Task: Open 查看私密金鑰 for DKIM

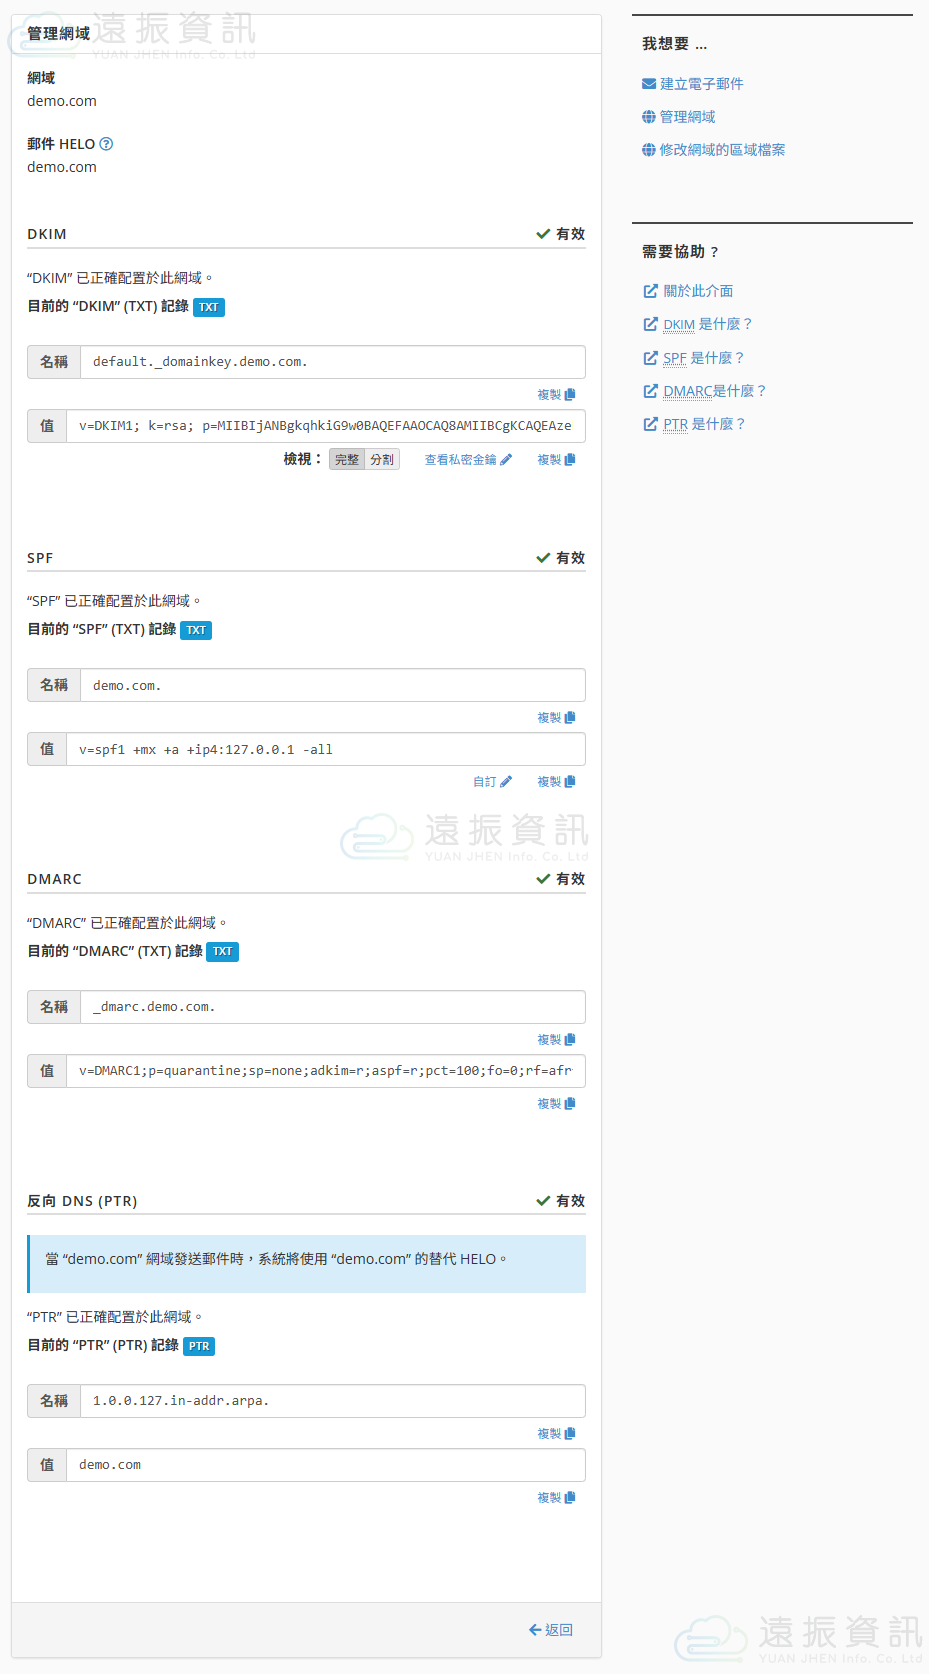Action: 468,460
